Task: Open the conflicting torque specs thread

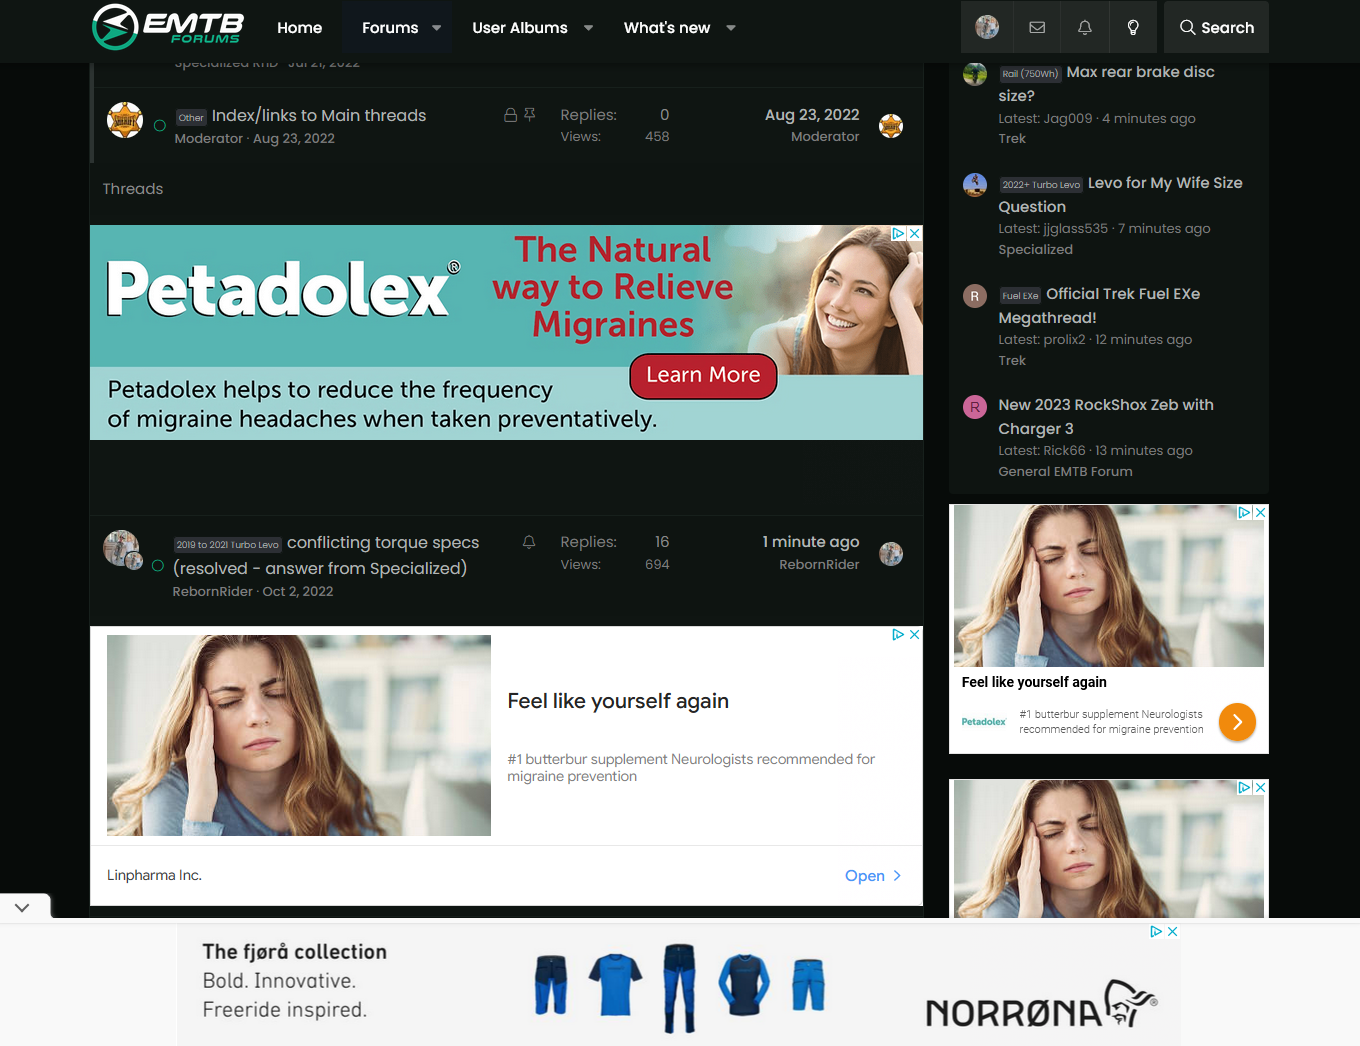Action: (326, 555)
